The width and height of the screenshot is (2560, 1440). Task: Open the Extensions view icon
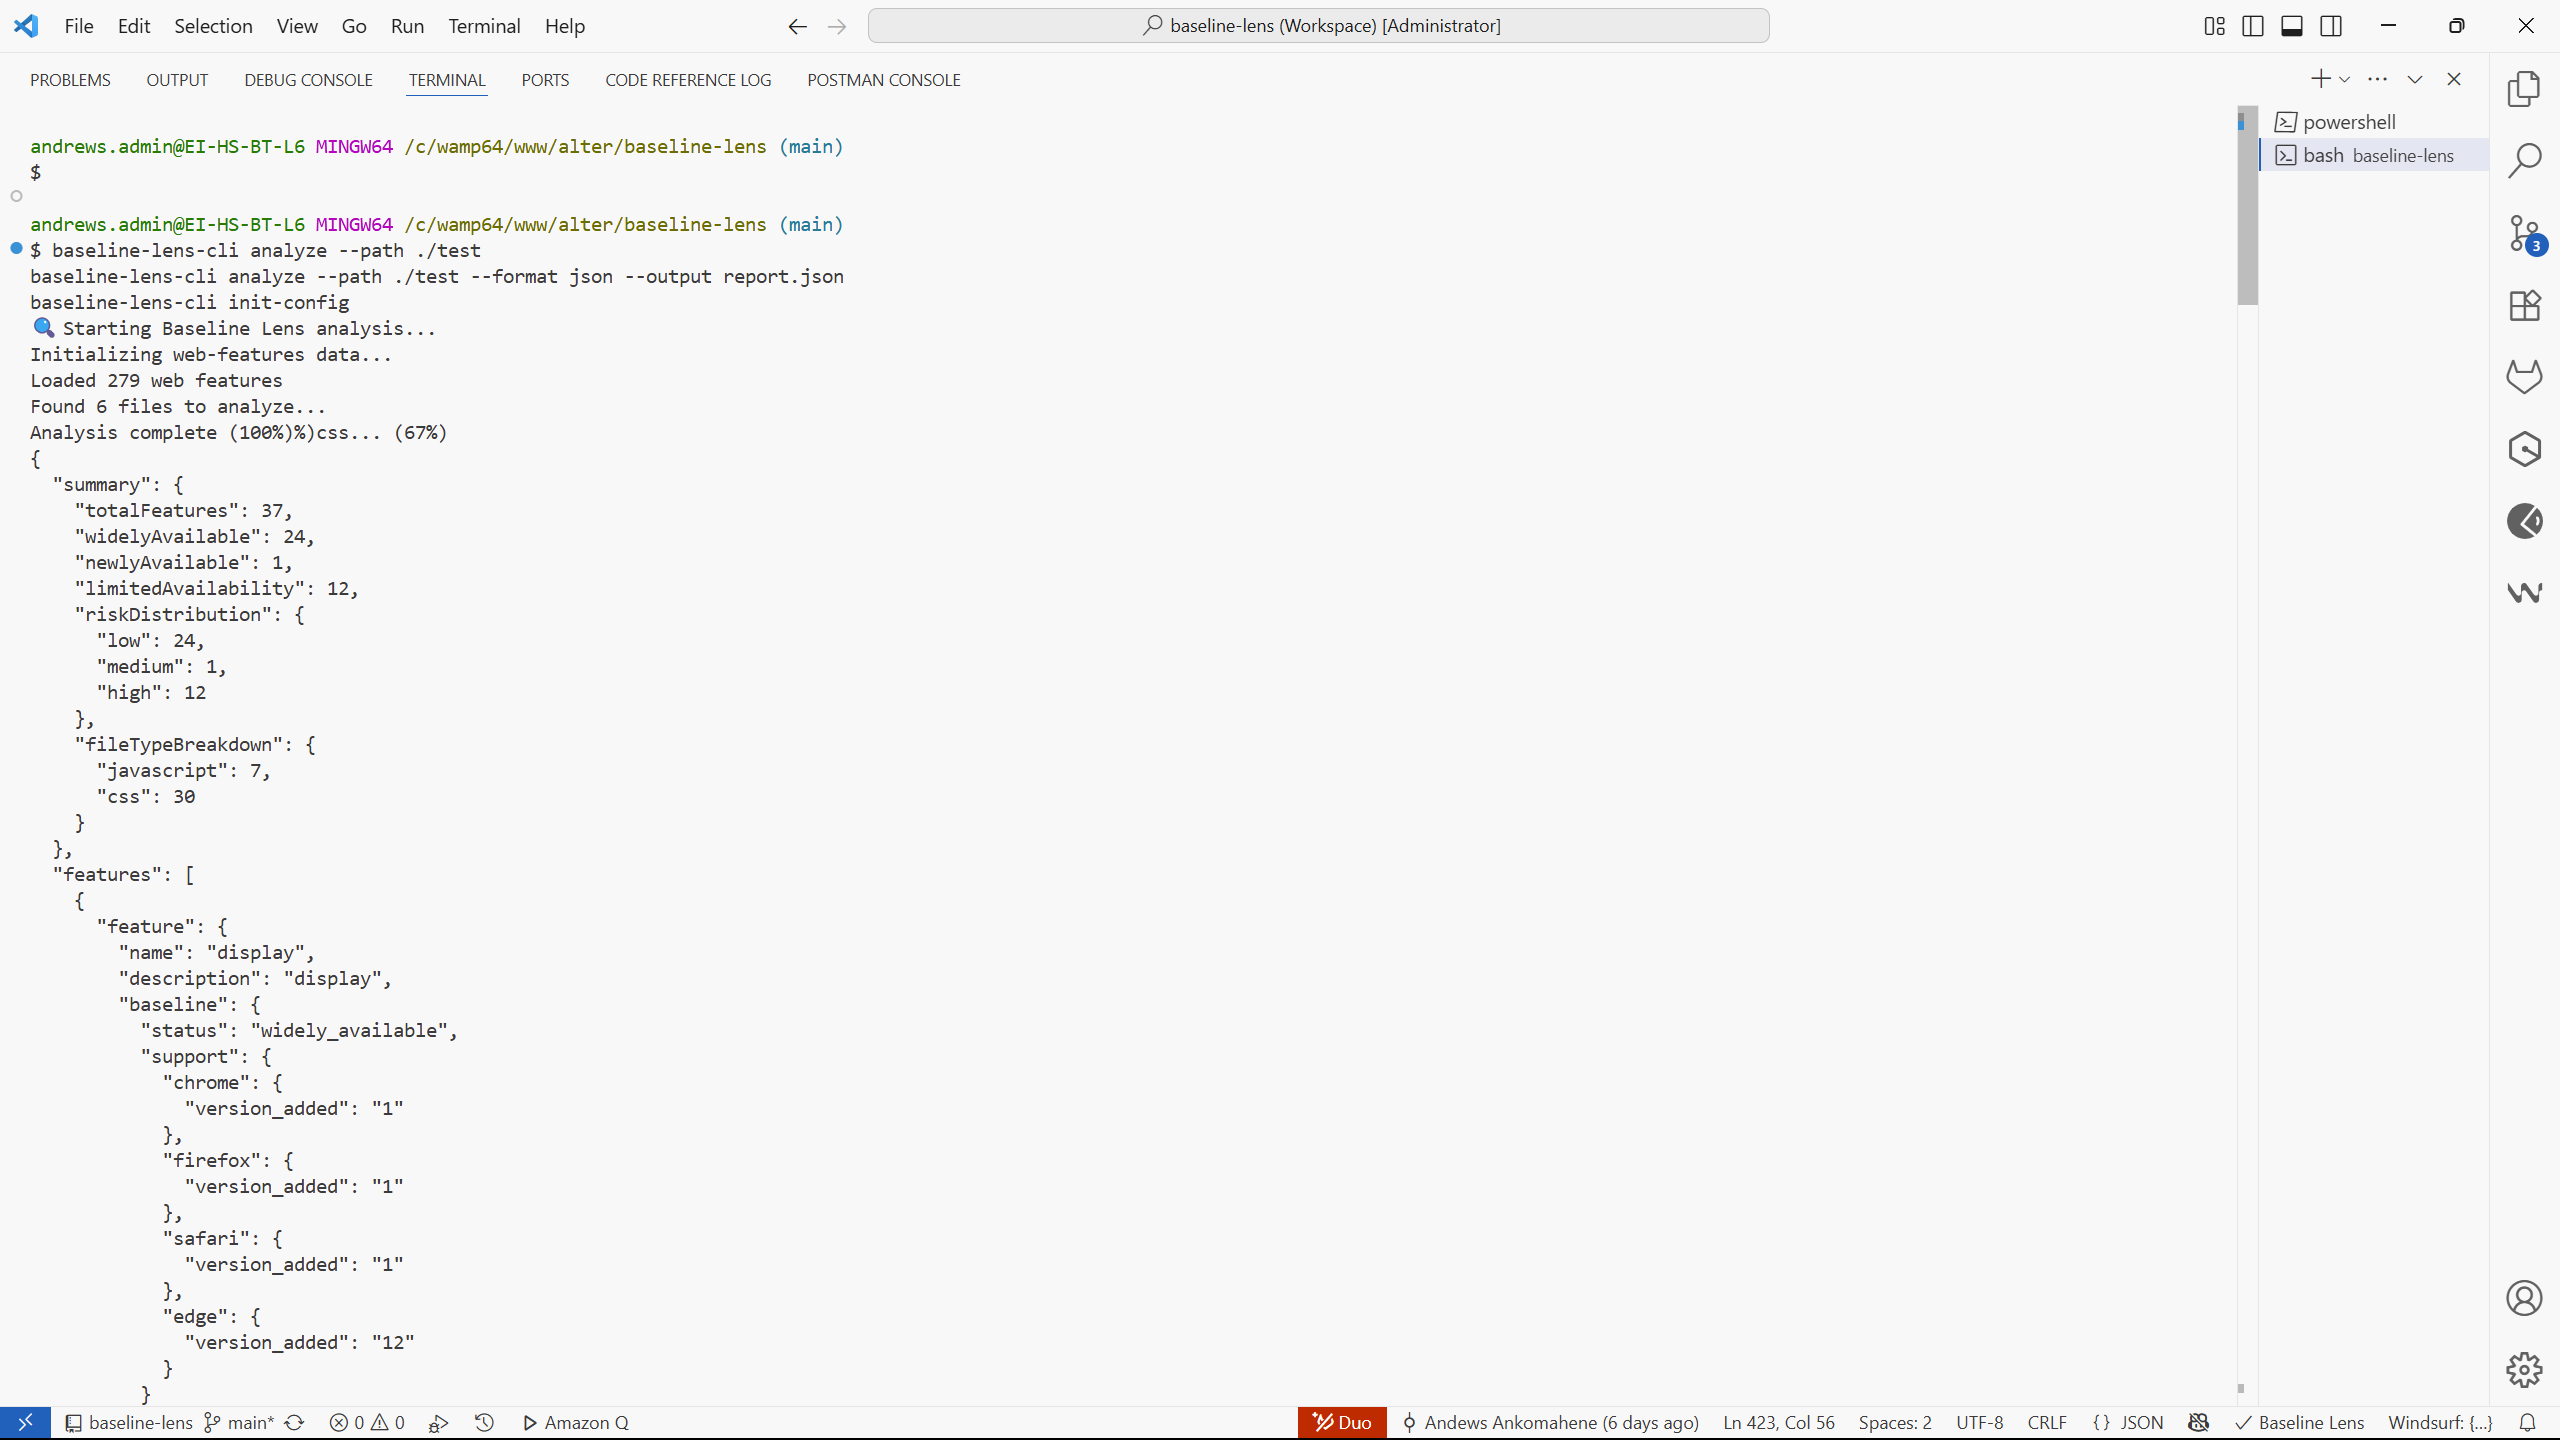click(2524, 305)
